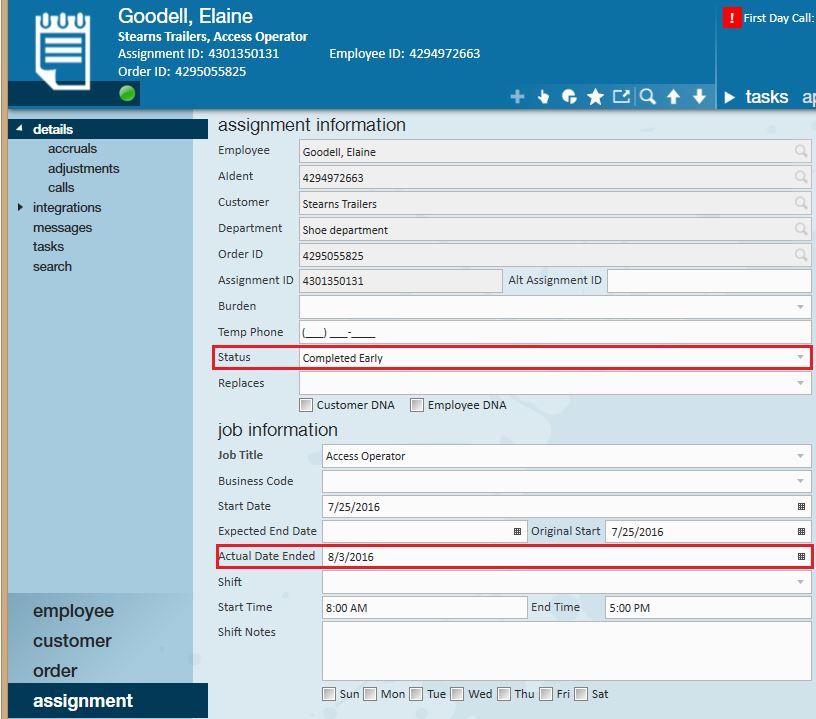The width and height of the screenshot is (816, 719).
Task: Toggle the Fri checkbox
Action: (x=546, y=694)
